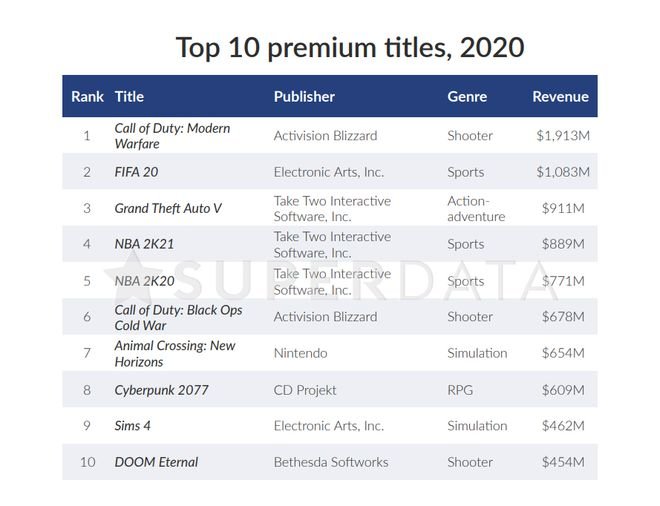Click the Title column header
The image size is (660, 506).
(129, 96)
